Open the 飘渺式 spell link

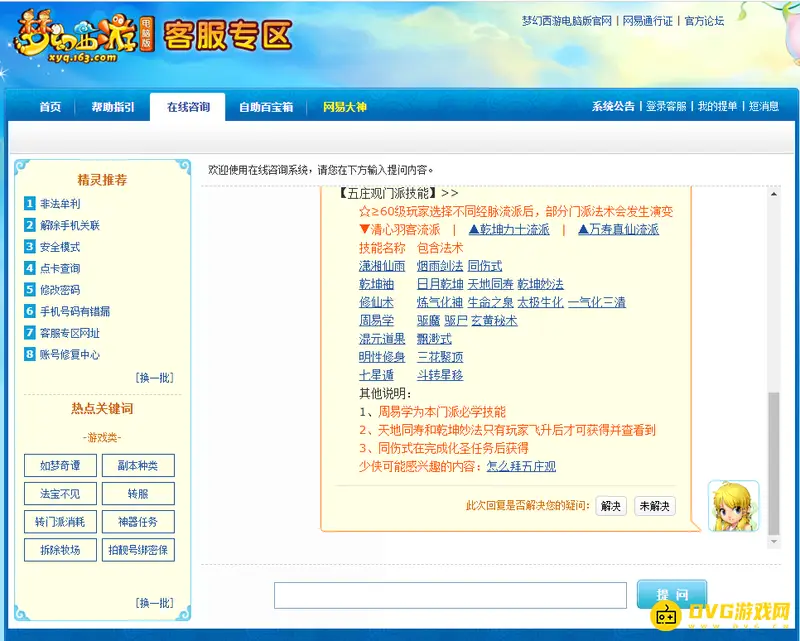point(434,339)
